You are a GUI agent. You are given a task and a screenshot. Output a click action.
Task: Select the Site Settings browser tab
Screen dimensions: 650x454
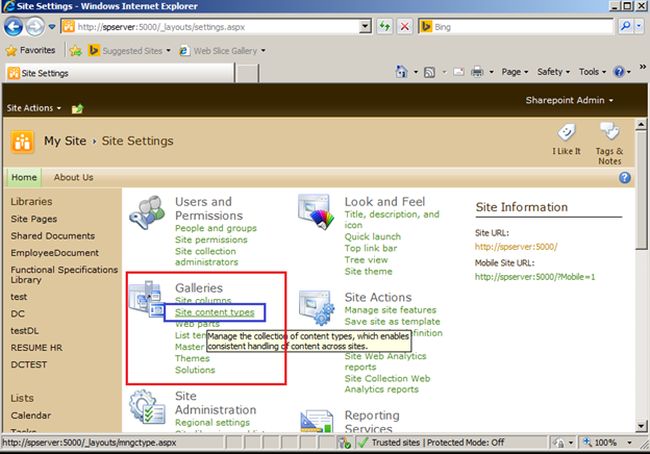tap(120, 73)
